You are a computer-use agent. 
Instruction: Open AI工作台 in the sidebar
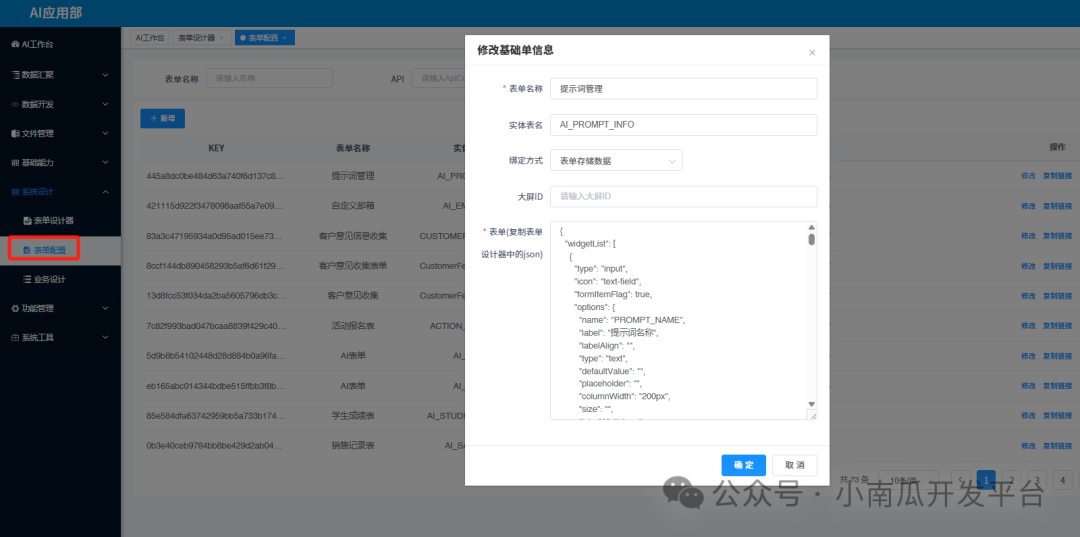pos(61,44)
